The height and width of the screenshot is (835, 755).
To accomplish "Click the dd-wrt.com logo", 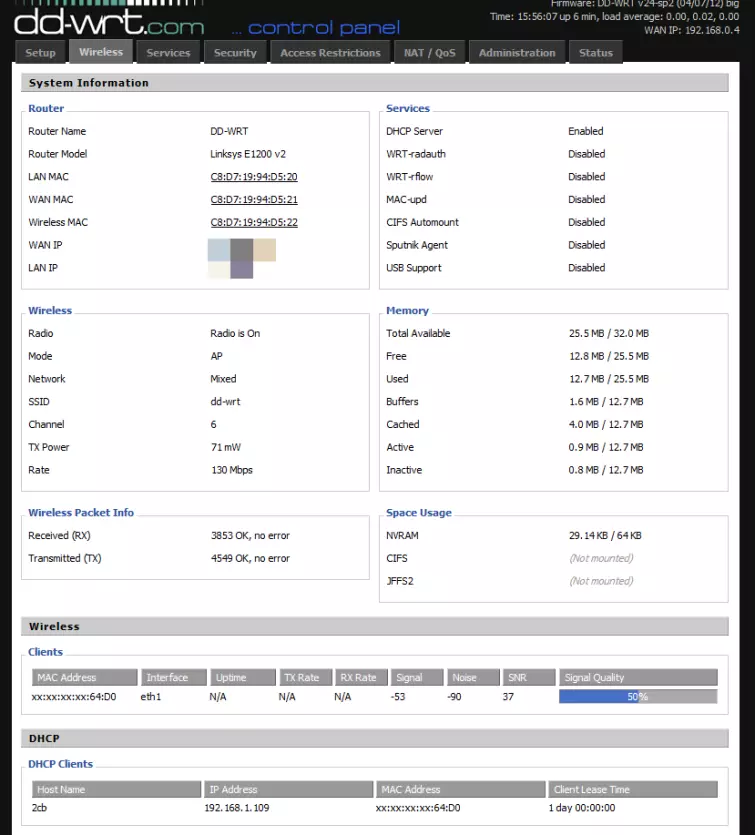I will (x=108, y=20).
